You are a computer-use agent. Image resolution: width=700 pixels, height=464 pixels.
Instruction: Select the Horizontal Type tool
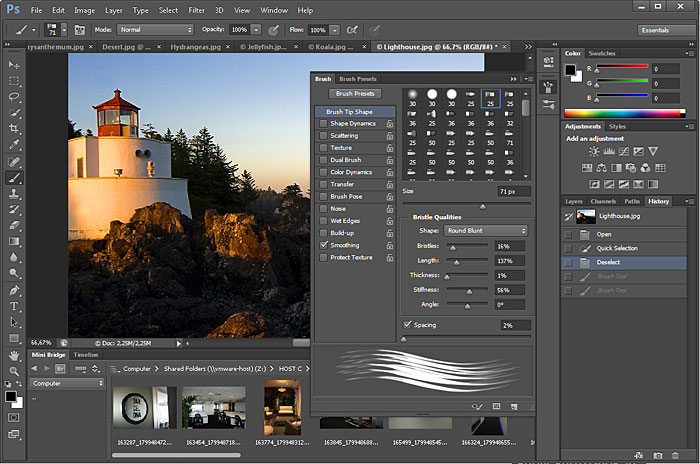click(14, 306)
